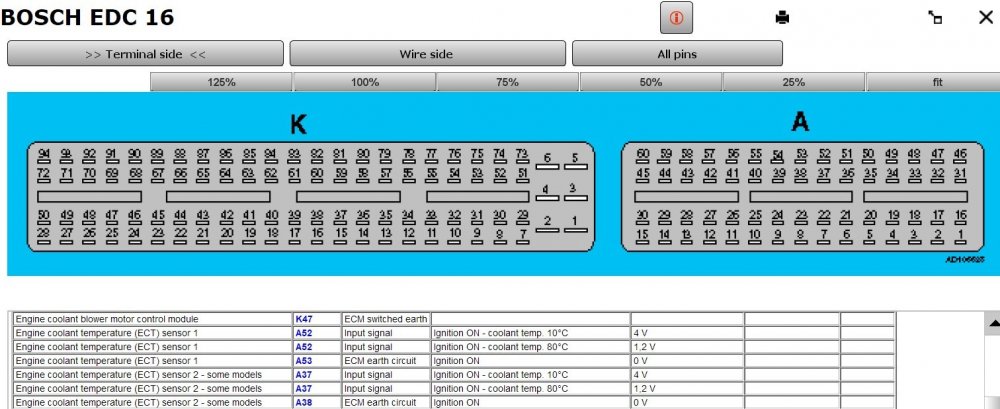Open the red info icon button

(x=676, y=18)
